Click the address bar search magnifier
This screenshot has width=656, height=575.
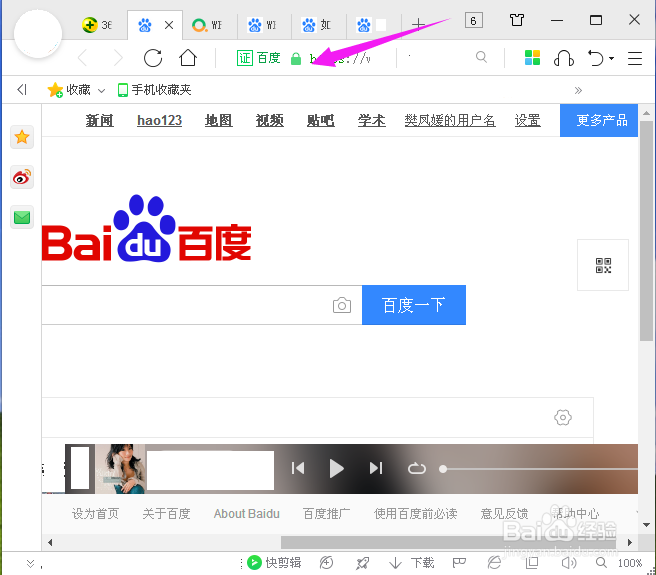point(482,56)
